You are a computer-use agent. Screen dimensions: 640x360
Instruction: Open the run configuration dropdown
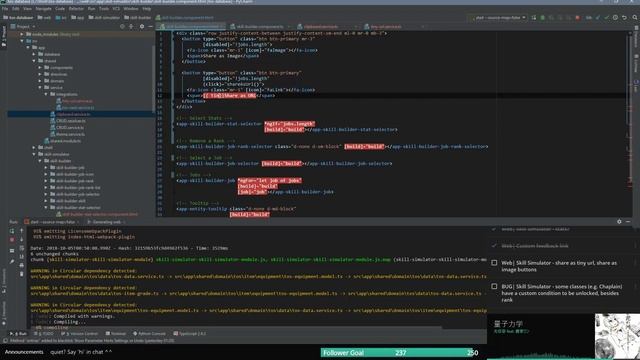498,18
